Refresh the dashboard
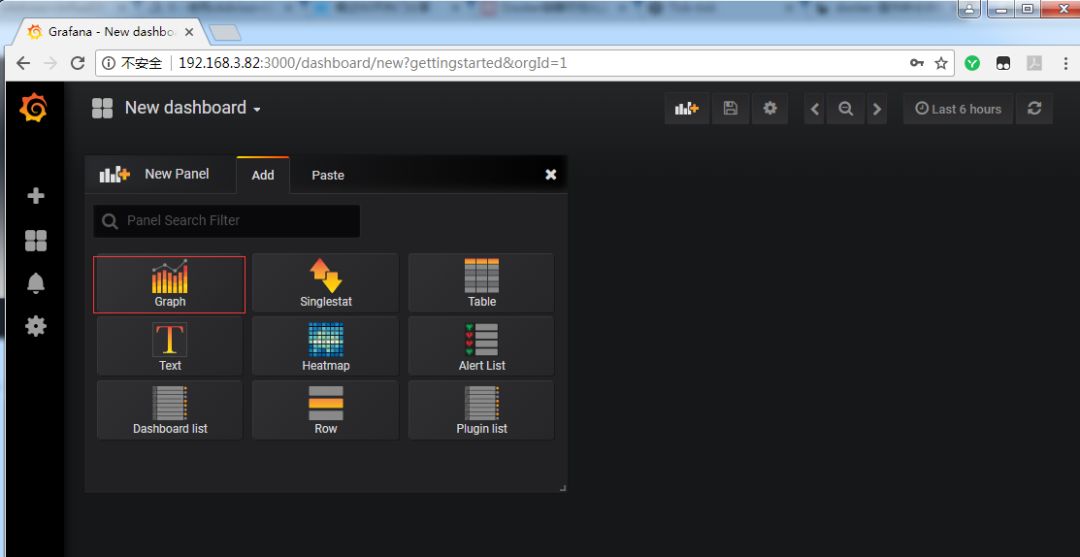Image resolution: width=1080 pixels, height=557 pixels. [x=1034, y=109]
